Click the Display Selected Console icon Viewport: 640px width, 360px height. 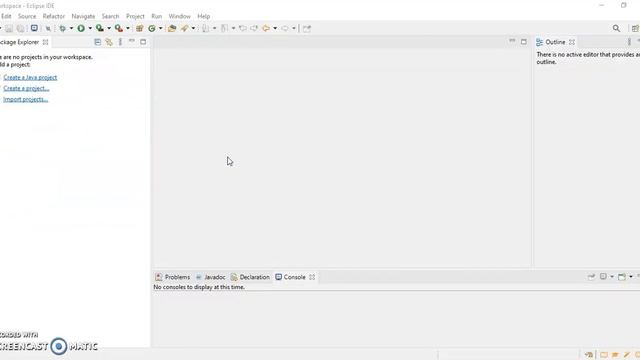[x=603, y=277]
